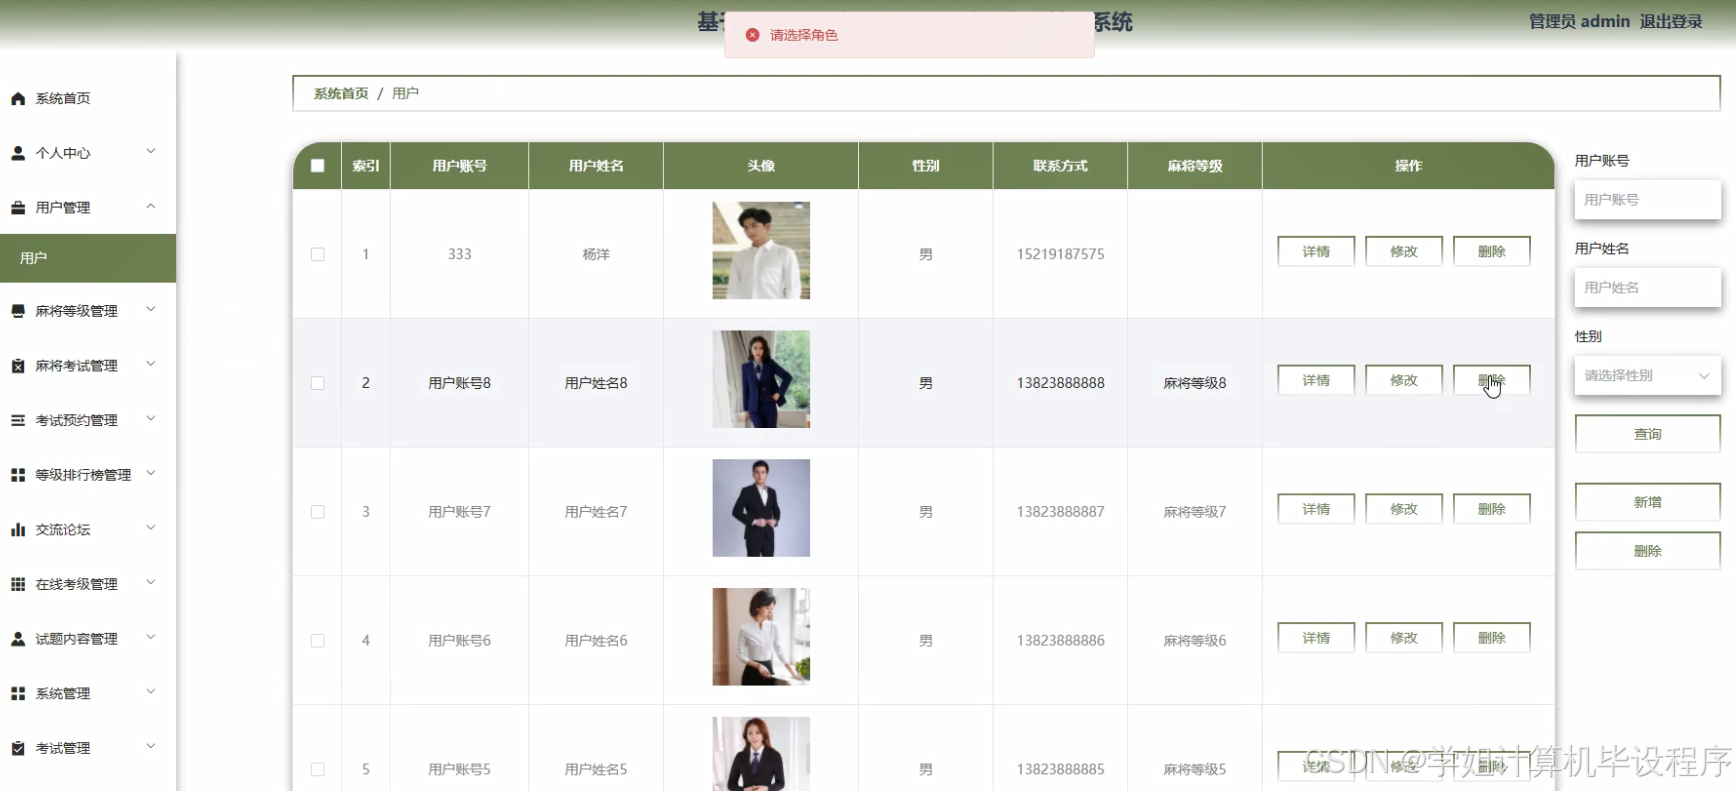Click the person icon beside 试题内容管理
This screenshot has height=791, width=1736.
[x=18, y=639]
